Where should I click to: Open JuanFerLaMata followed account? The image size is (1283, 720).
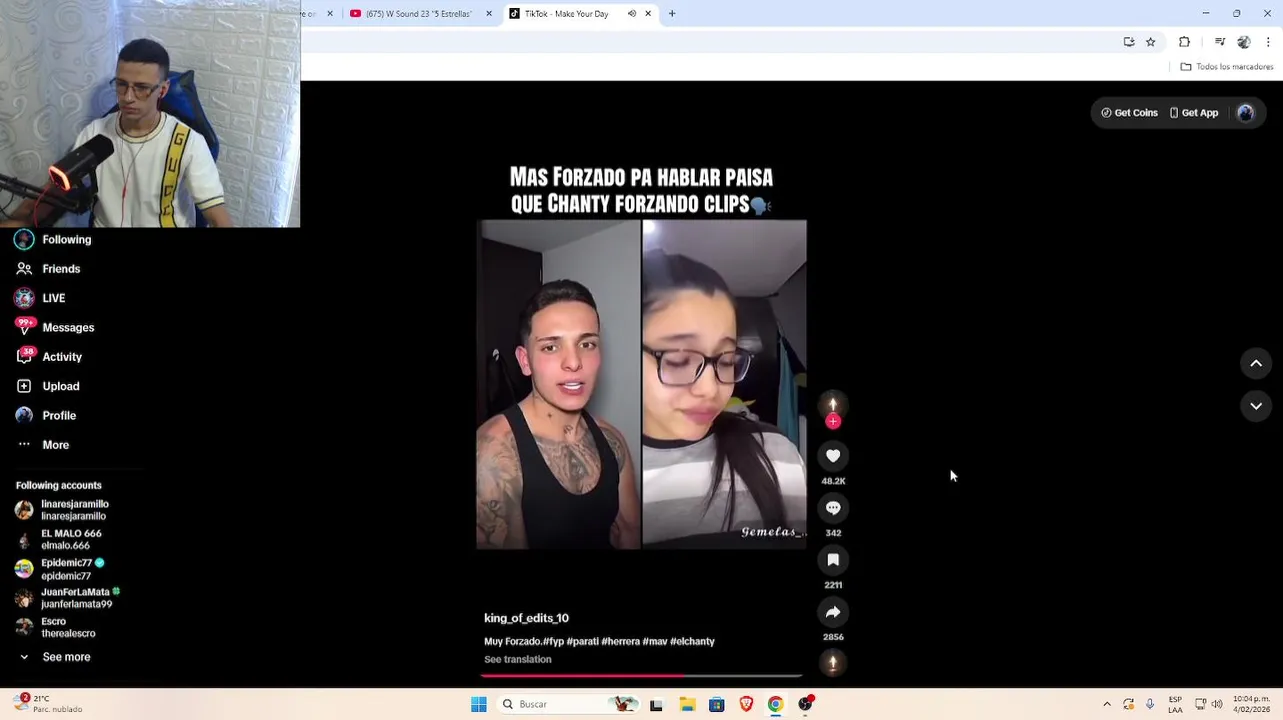pyautogui.click(x=68, y=598)
